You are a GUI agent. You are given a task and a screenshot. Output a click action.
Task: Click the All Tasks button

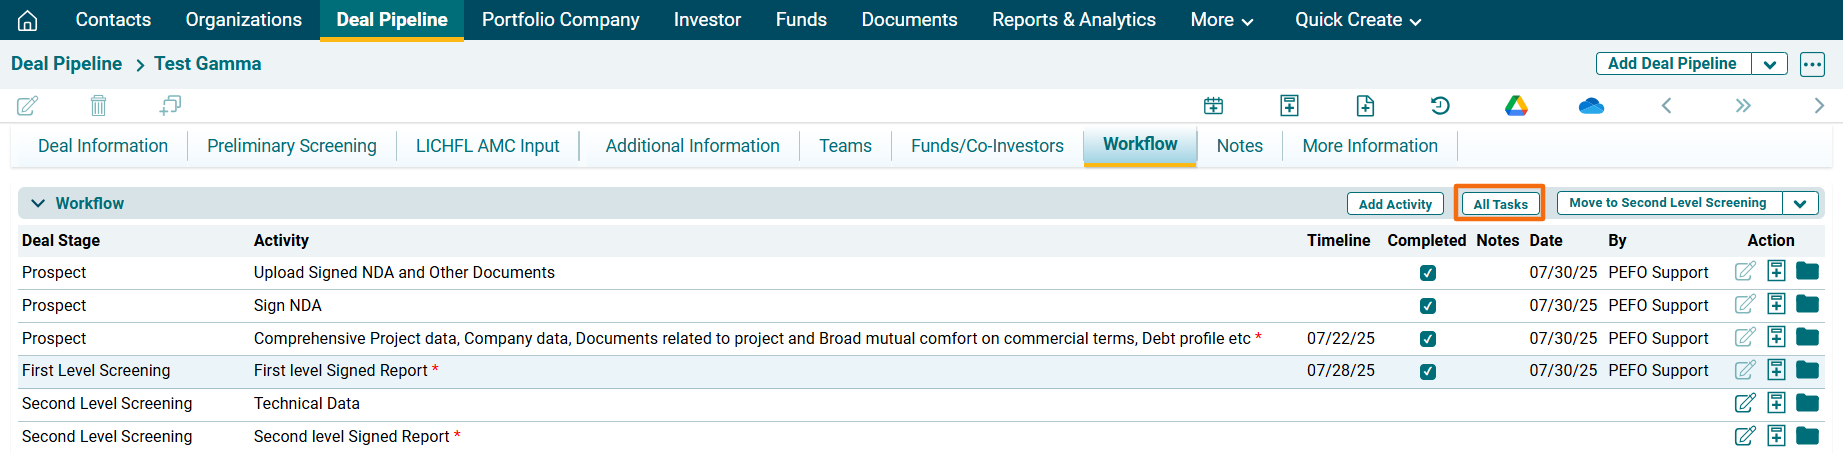pos(1500,204)
